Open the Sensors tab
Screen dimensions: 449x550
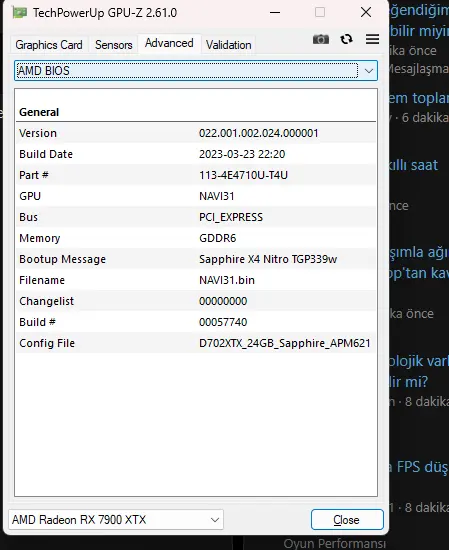click(114, 45)
